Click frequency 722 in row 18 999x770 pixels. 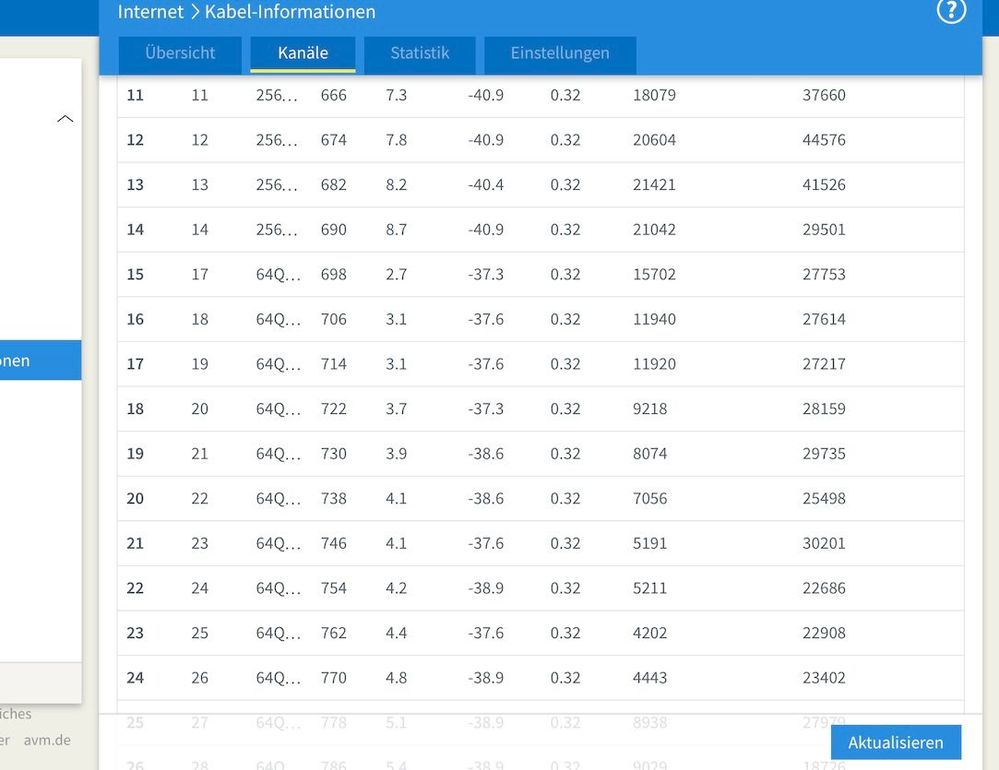pyautogui.click(x=333, y=409)
